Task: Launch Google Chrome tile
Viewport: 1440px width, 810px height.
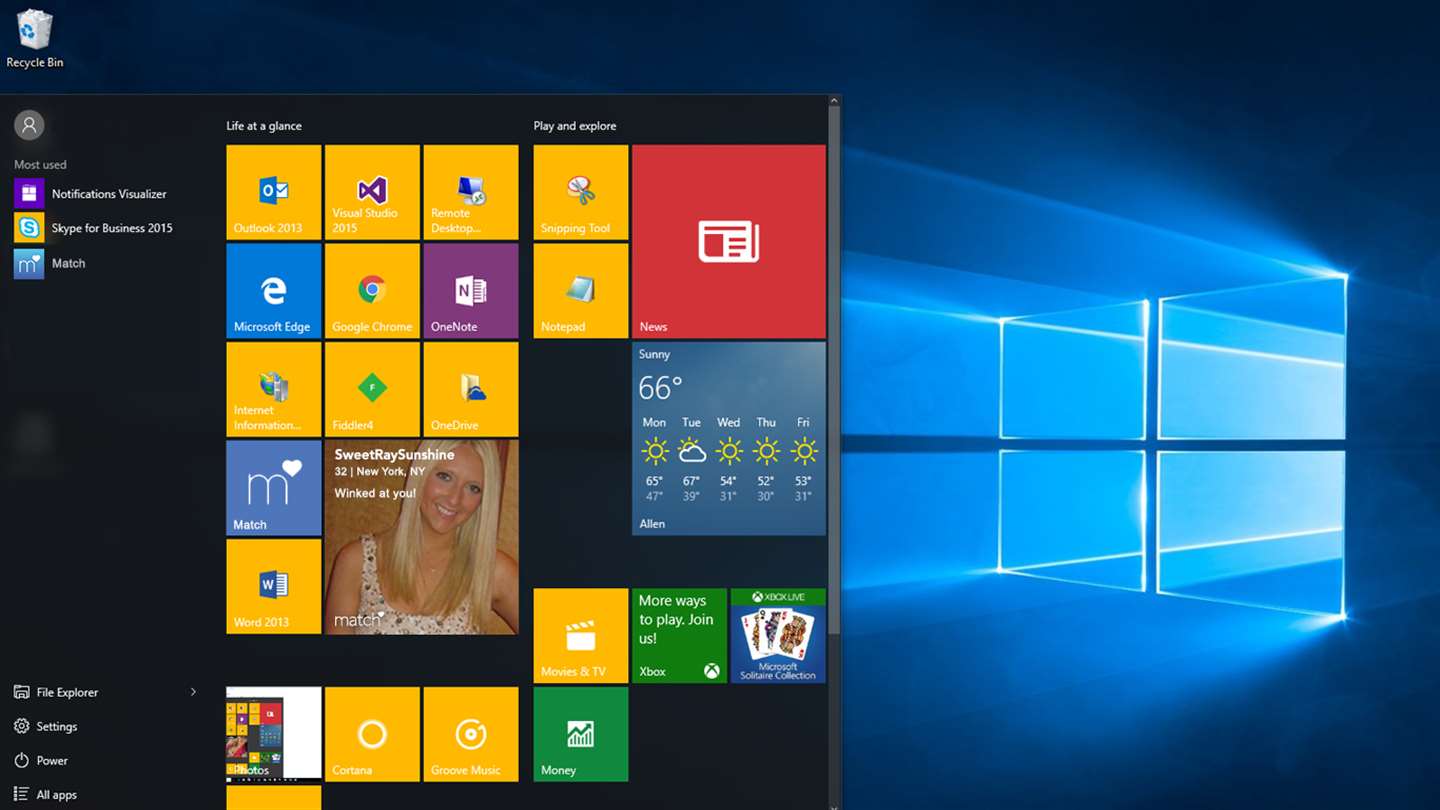Action: (x=372, y=291)
